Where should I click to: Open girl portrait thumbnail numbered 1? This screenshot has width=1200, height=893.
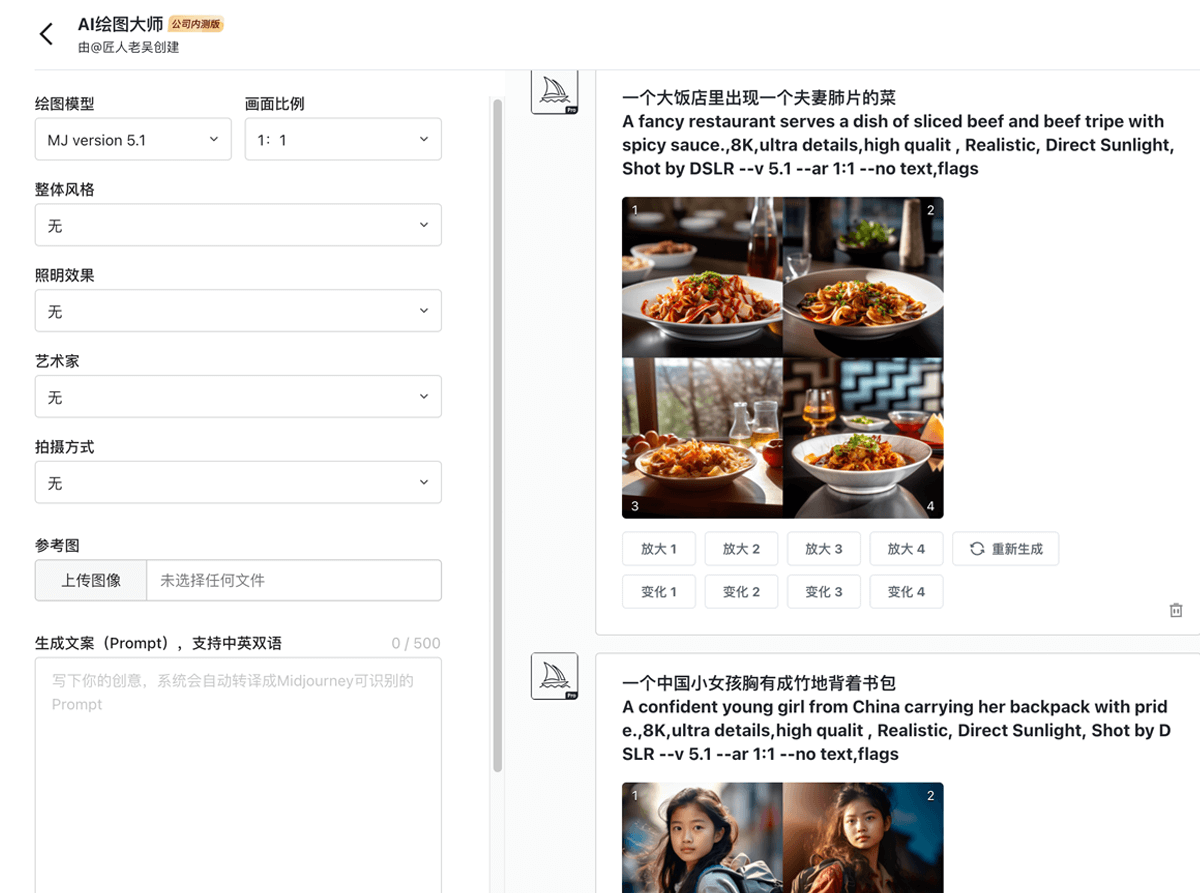702,838
